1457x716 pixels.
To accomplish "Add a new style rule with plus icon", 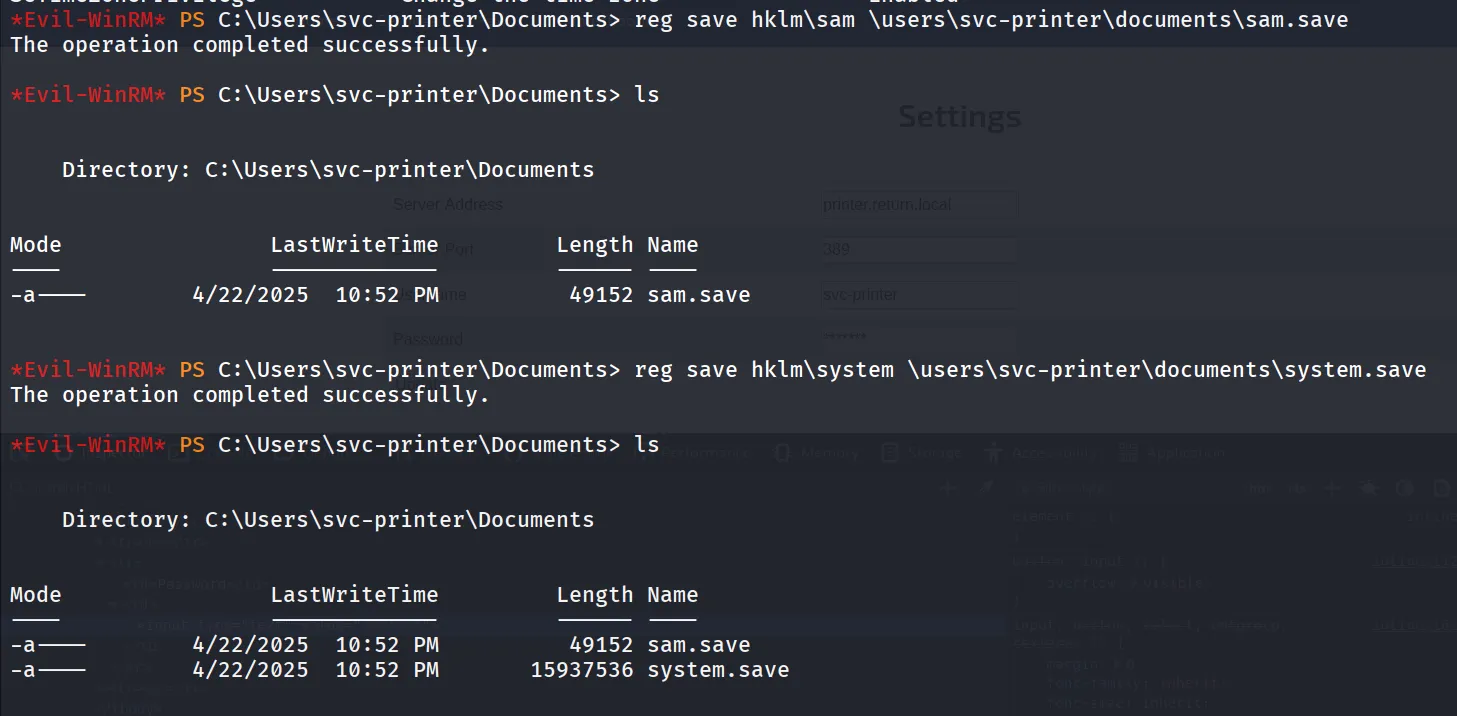I will tap(1332, 488).
